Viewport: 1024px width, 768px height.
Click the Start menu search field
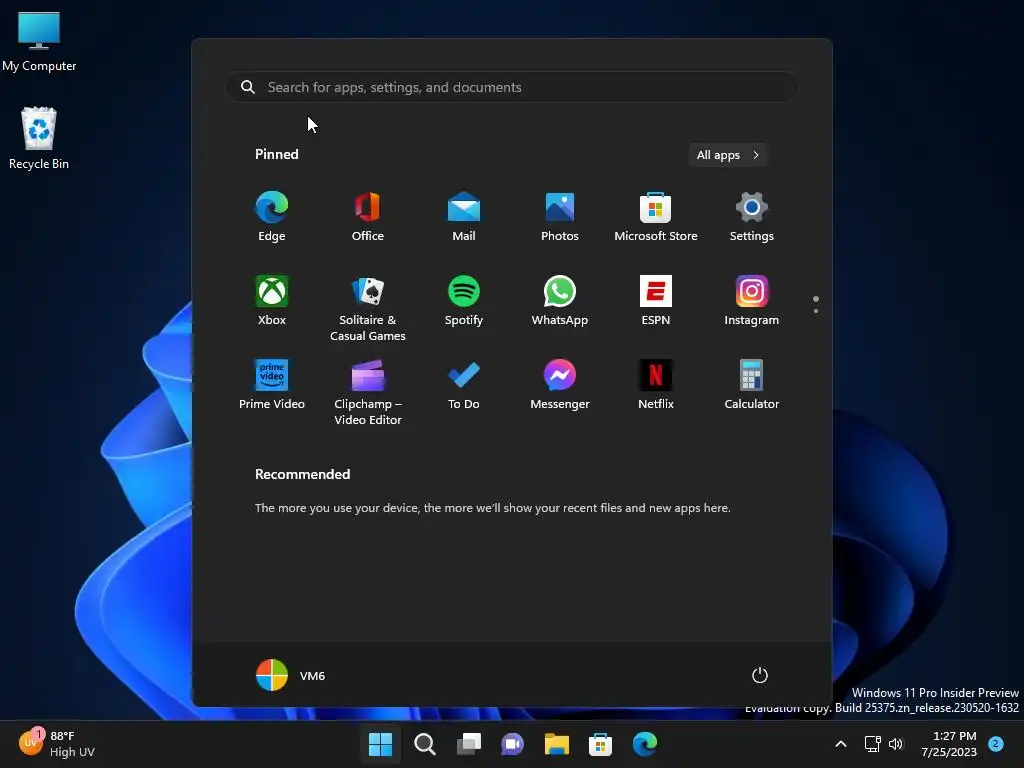click(511, 88)
